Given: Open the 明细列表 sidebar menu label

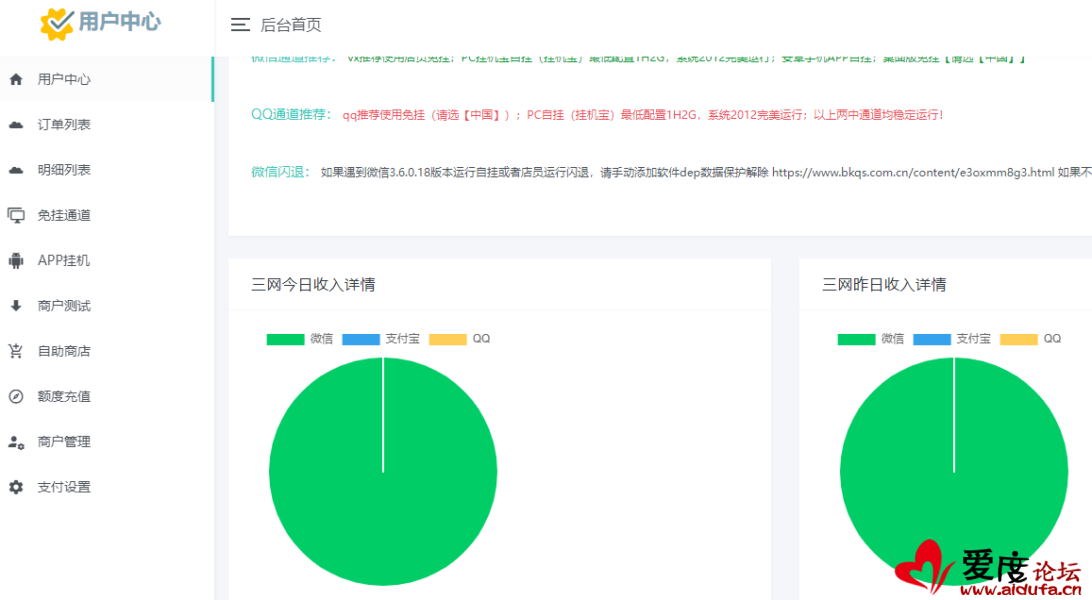Looking at the screenshot, I should point(64,170).
